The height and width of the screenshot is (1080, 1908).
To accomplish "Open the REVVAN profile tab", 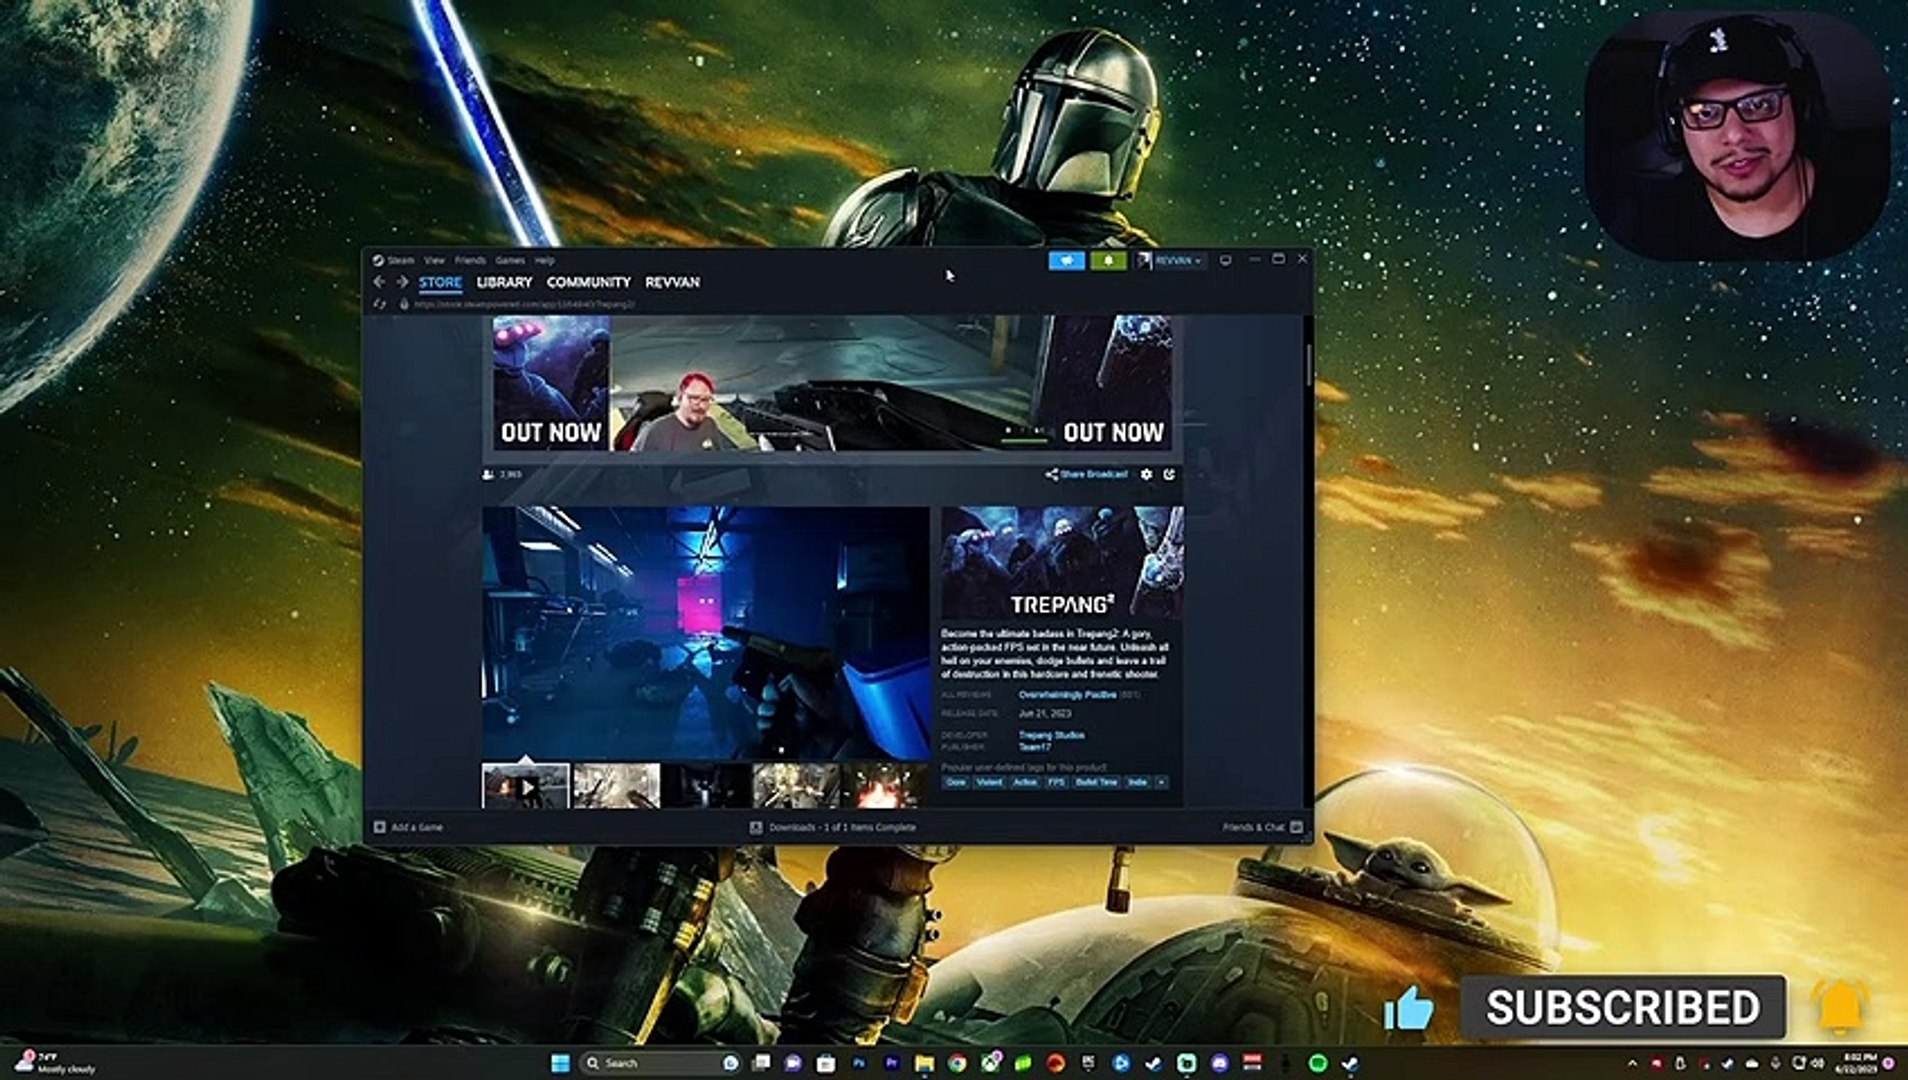I will (672, 282).
